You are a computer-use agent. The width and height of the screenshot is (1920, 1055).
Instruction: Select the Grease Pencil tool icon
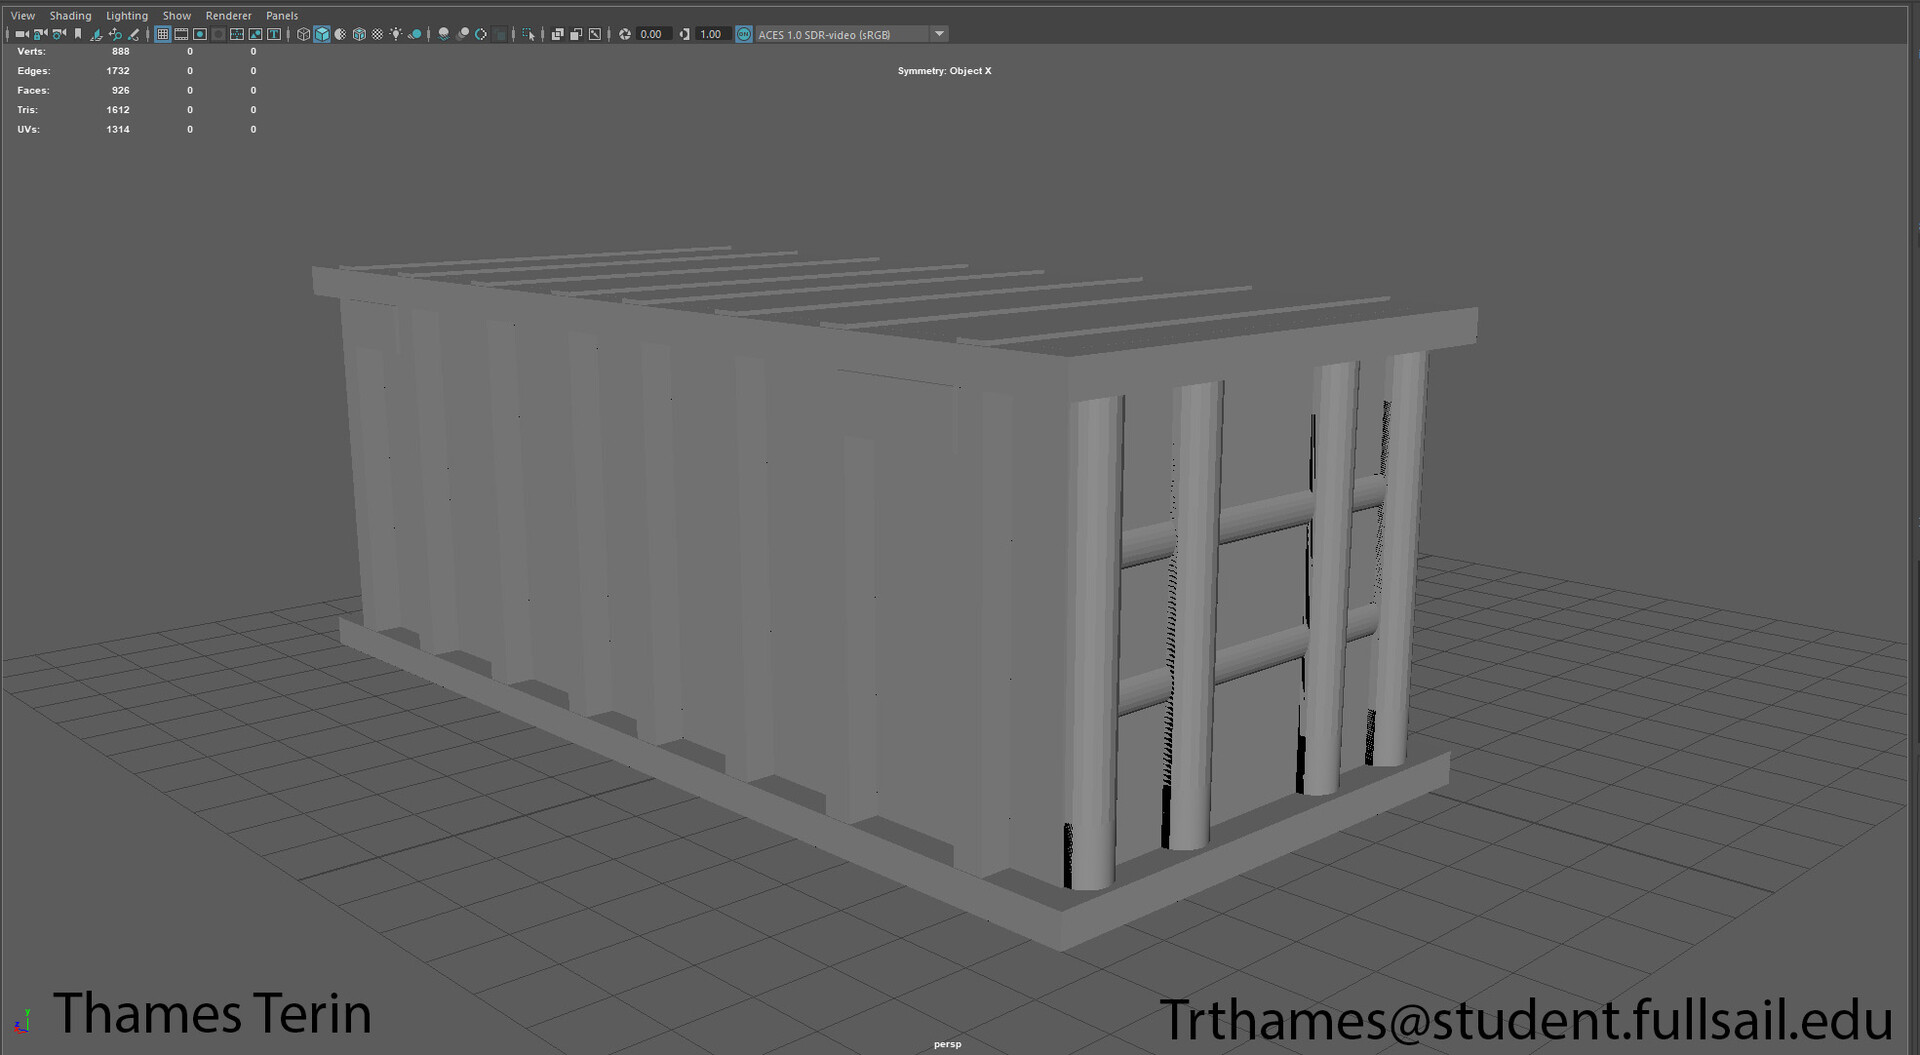tap(133, 34)
